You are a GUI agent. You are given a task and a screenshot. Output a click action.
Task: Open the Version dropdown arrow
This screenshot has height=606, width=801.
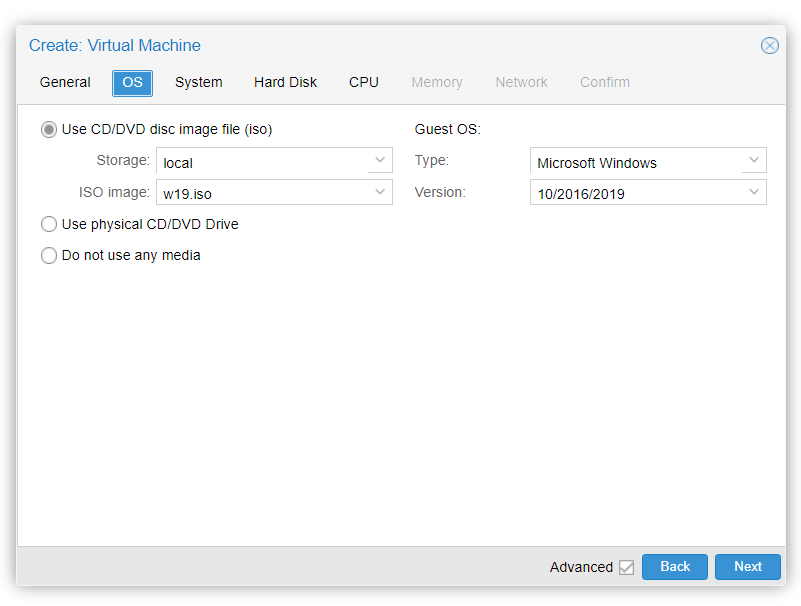point(754,191)
